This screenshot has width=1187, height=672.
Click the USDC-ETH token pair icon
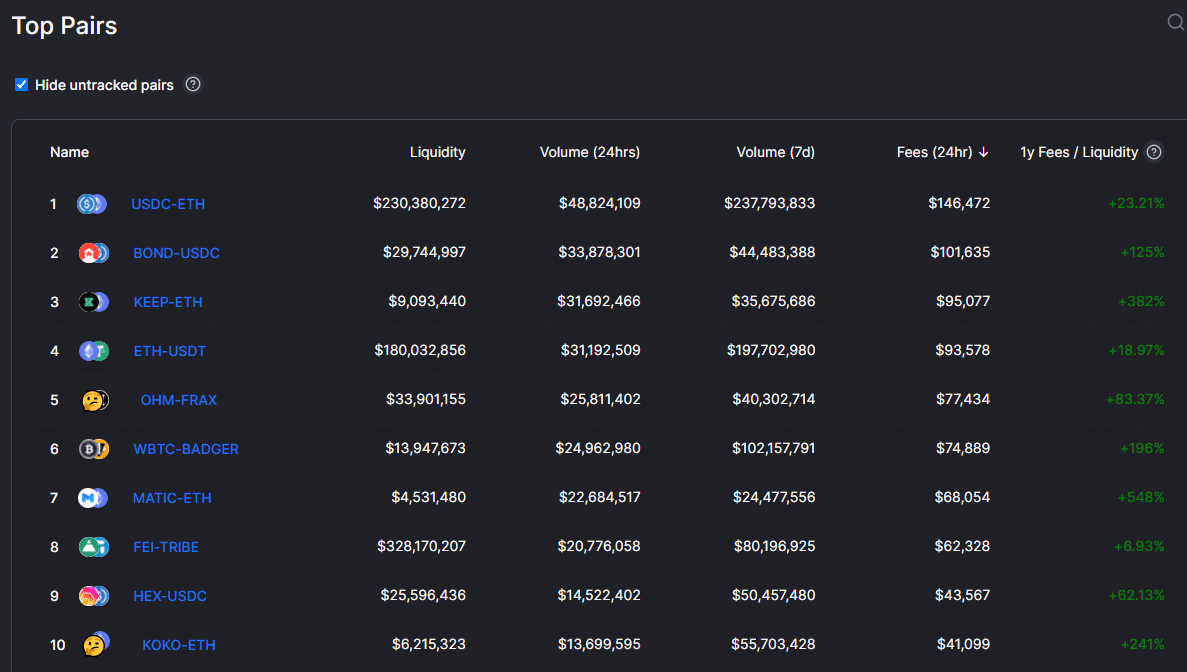92,204
